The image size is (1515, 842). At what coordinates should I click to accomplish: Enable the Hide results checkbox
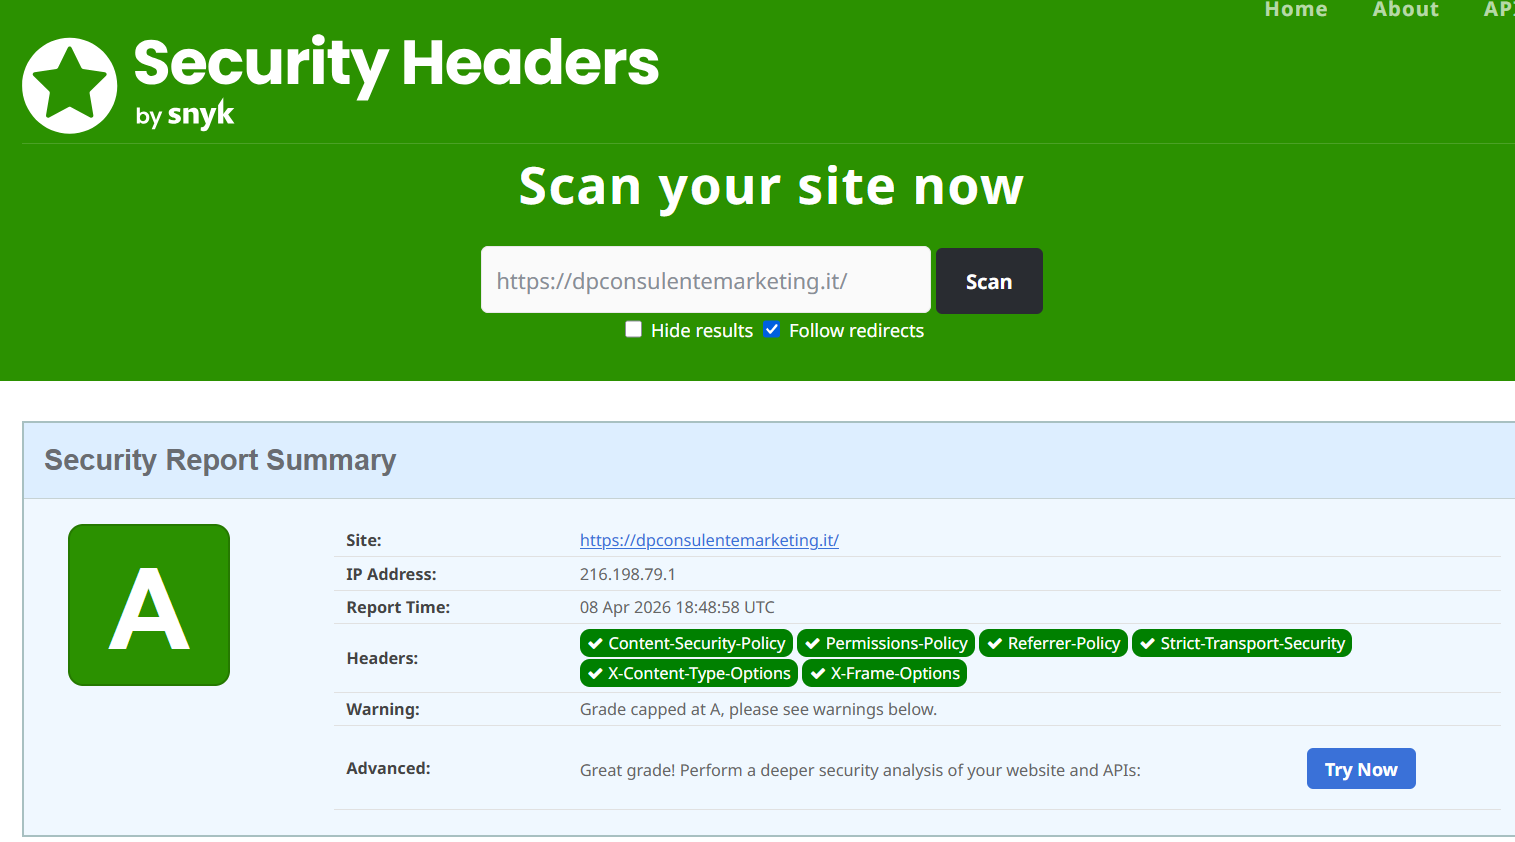pos(633,329)
